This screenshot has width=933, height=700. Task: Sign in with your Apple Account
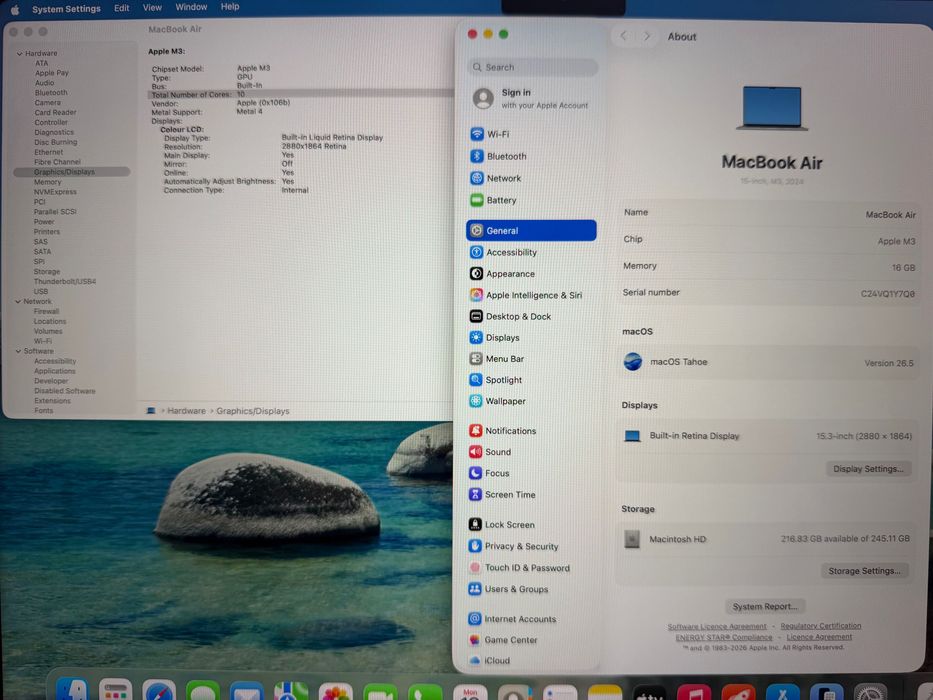[531, 99]
